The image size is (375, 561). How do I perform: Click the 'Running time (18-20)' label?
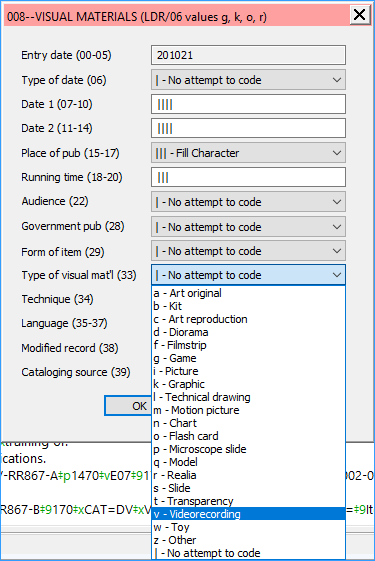click(x=72, y=177)
